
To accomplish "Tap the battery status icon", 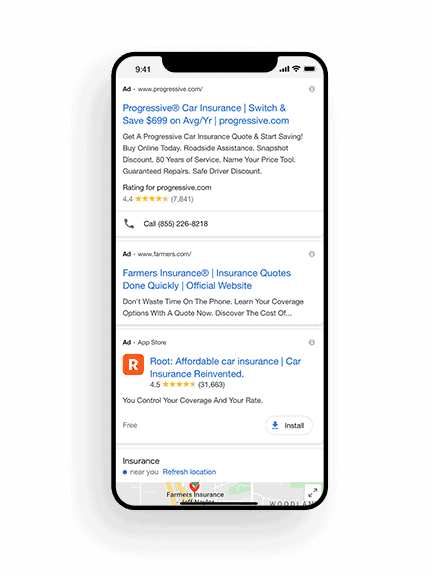I will (x=310, y=69).
